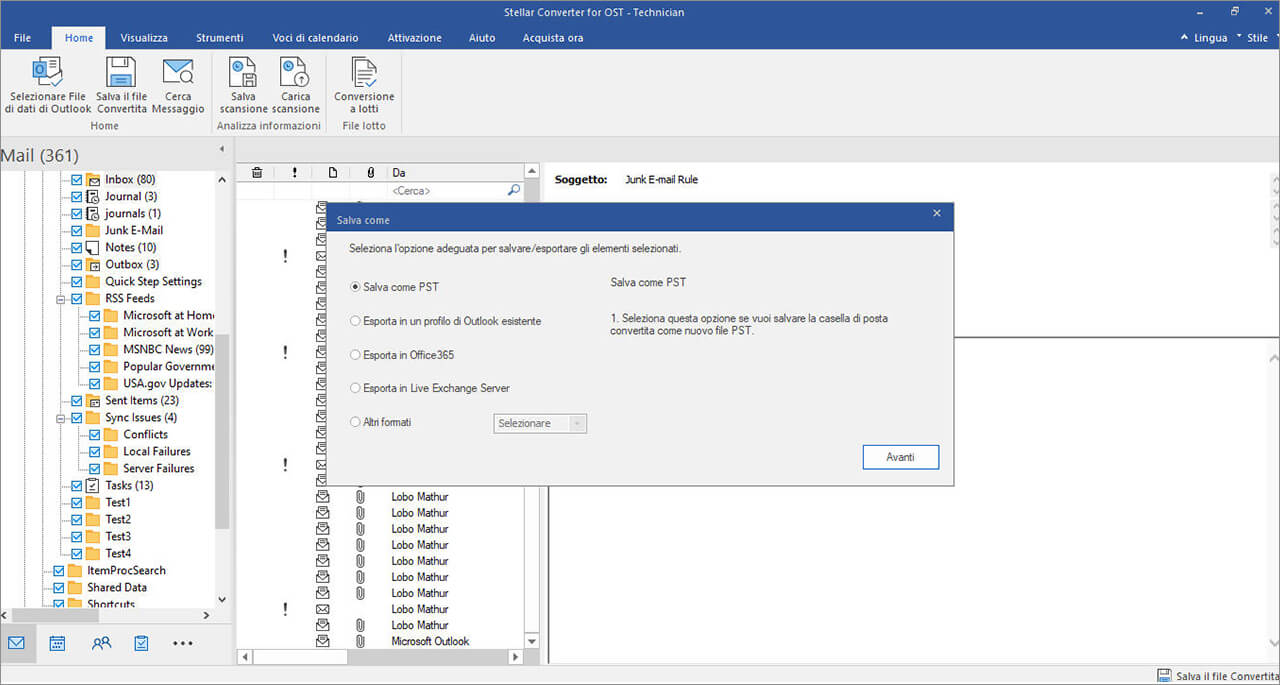This screenshot has width=1280, height=685.
Task: Select the Inbox (80) folder
Action: click(130, 179)
